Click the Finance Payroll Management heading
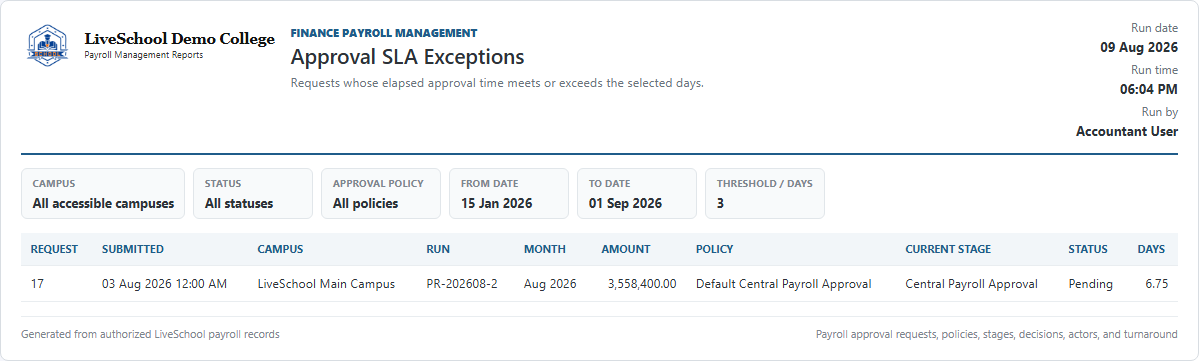This screenshot has width=1199, height=362. point(384,33)
